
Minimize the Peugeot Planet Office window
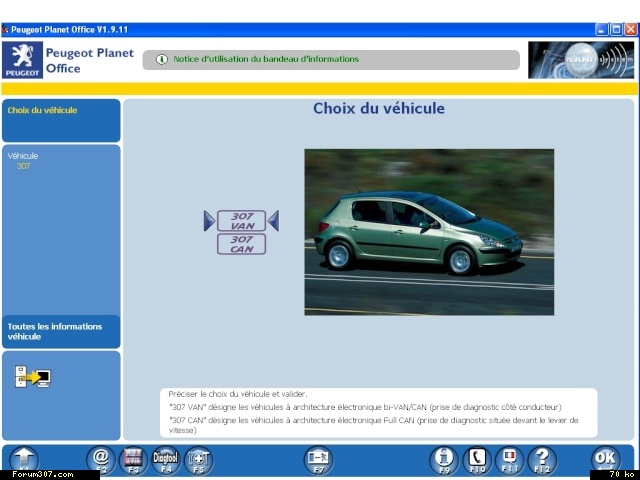[602, 29]
